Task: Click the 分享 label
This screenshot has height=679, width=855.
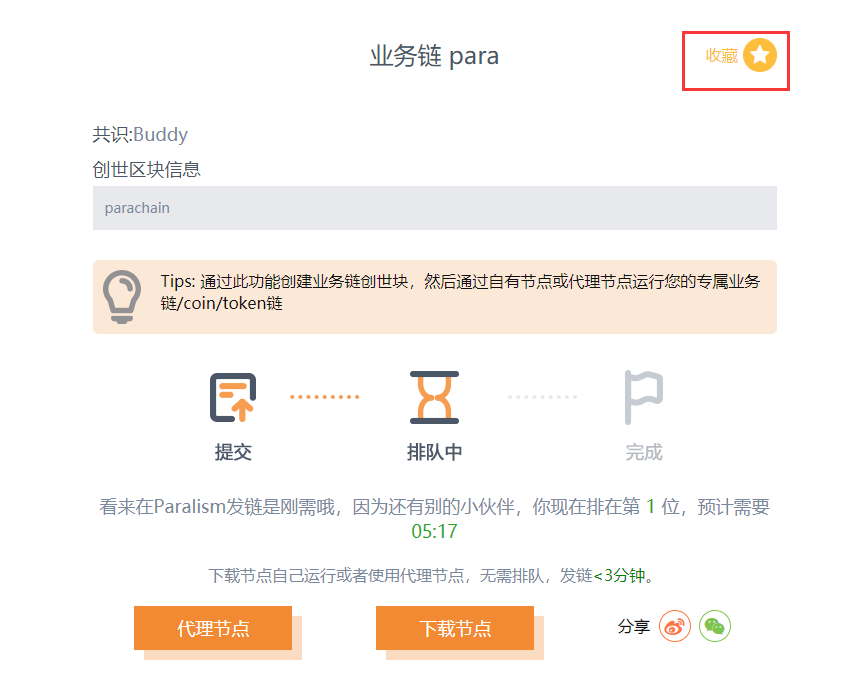Action: point(634,626)
